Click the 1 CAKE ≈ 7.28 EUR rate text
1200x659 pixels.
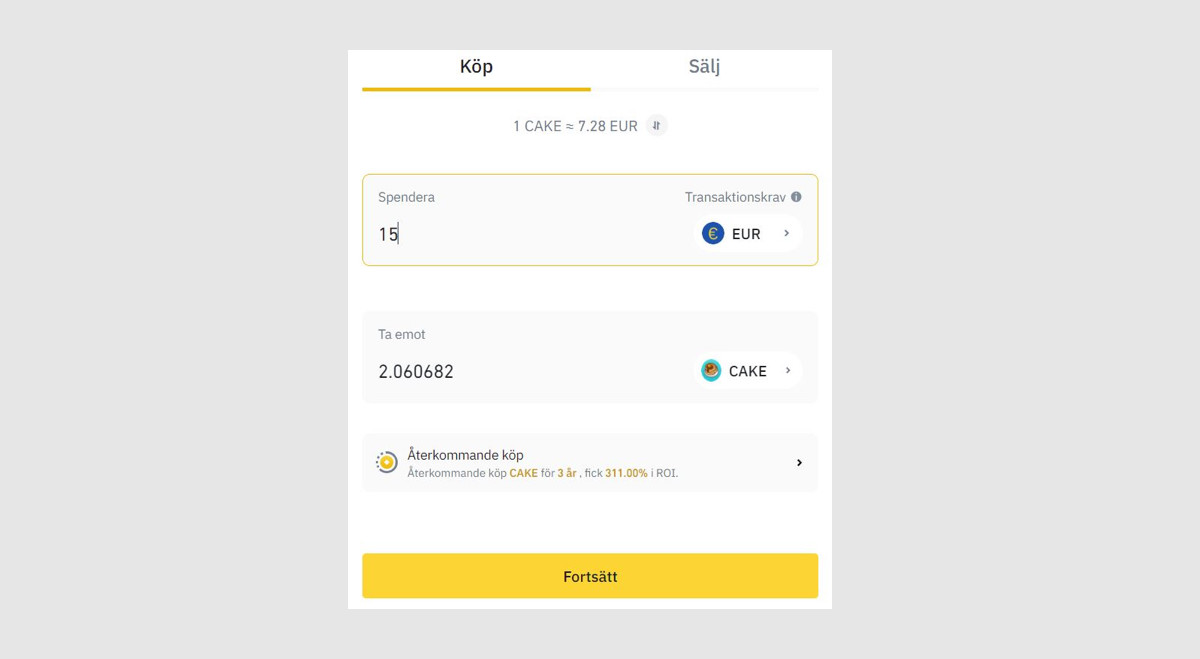(575, 126)
